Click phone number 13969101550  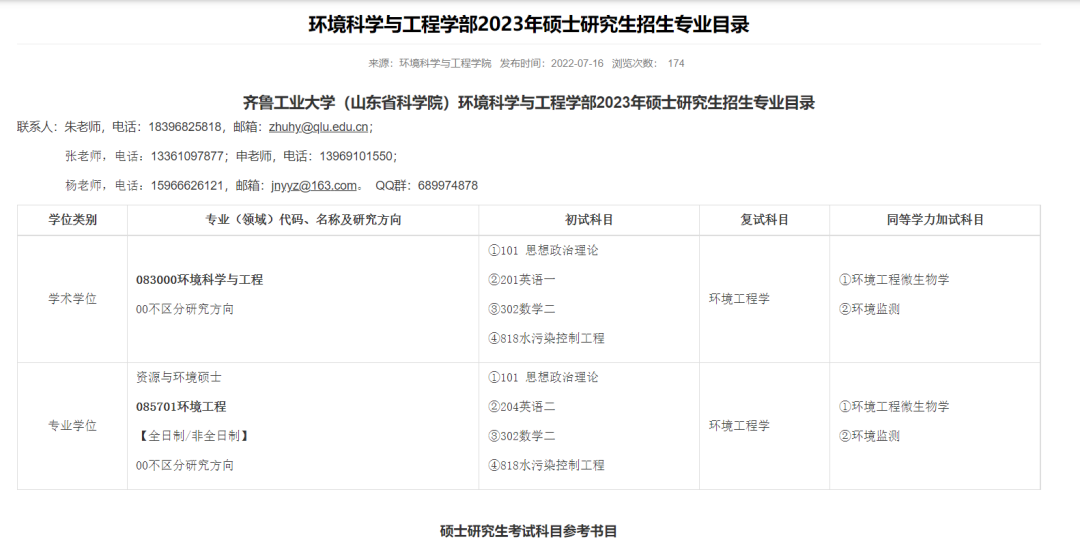(x=356, y=156)
